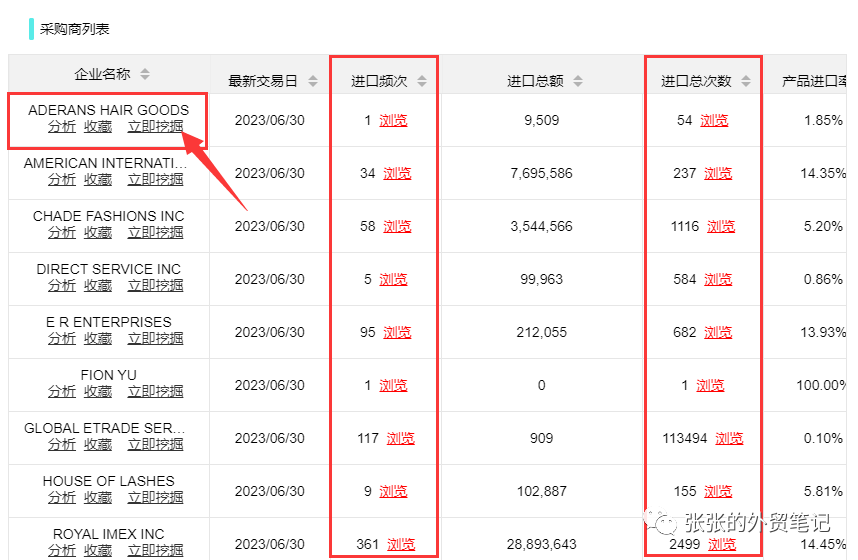Image resolution: width=858 pixels, height=560 pixels.
Task: Select import total value 3,544,566
Action: tap(541, 227)
